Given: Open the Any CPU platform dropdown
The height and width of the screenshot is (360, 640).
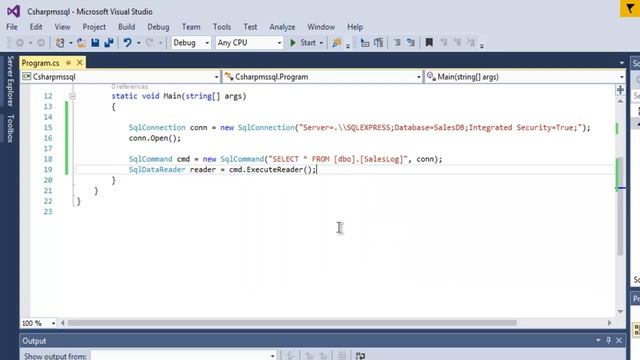Looking at the screenshot, I should click(x=249, y=42).
